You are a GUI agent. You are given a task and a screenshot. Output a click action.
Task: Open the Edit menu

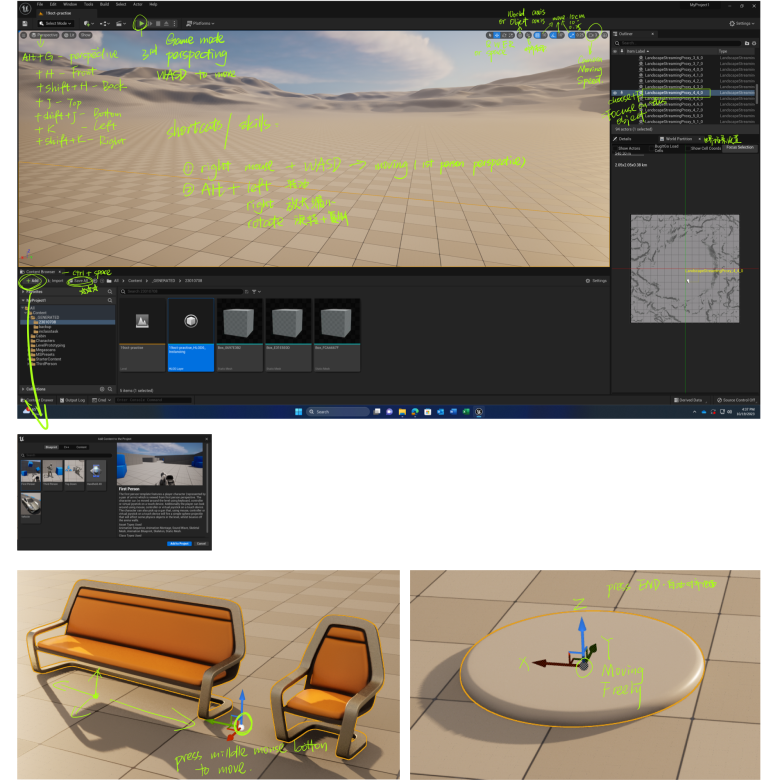[53, 4]
